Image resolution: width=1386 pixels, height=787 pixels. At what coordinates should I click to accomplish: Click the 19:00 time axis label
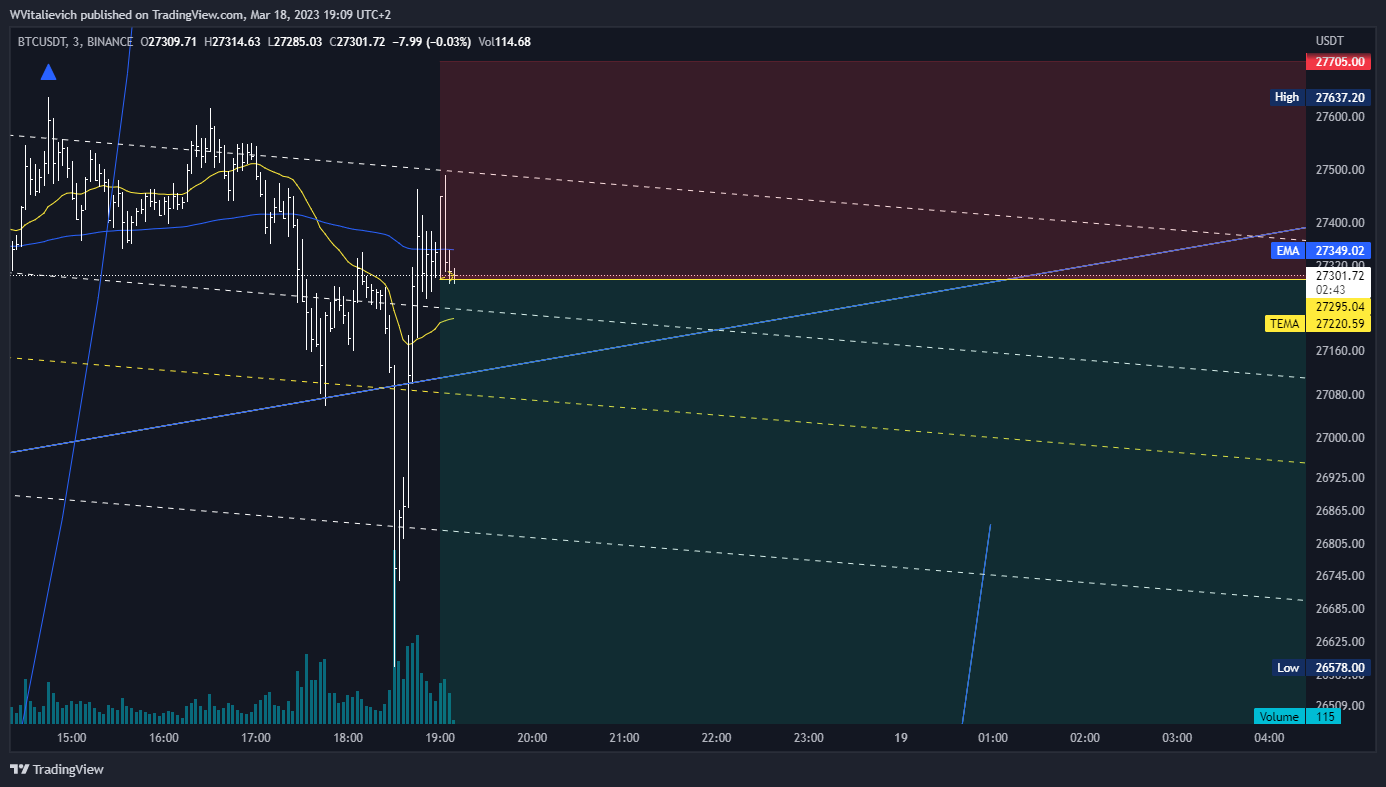click(440, 738)
